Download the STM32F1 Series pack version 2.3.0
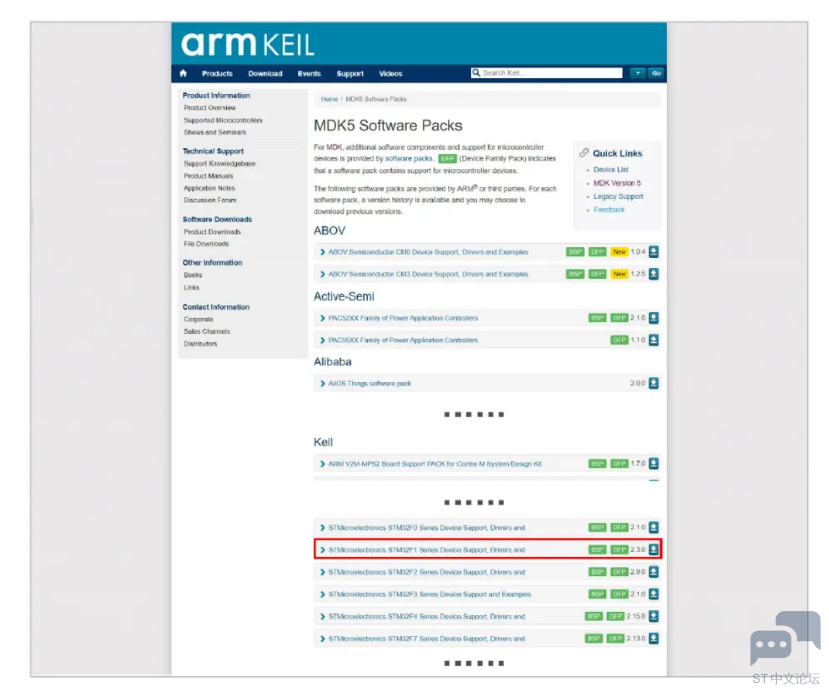 point(654,549)
